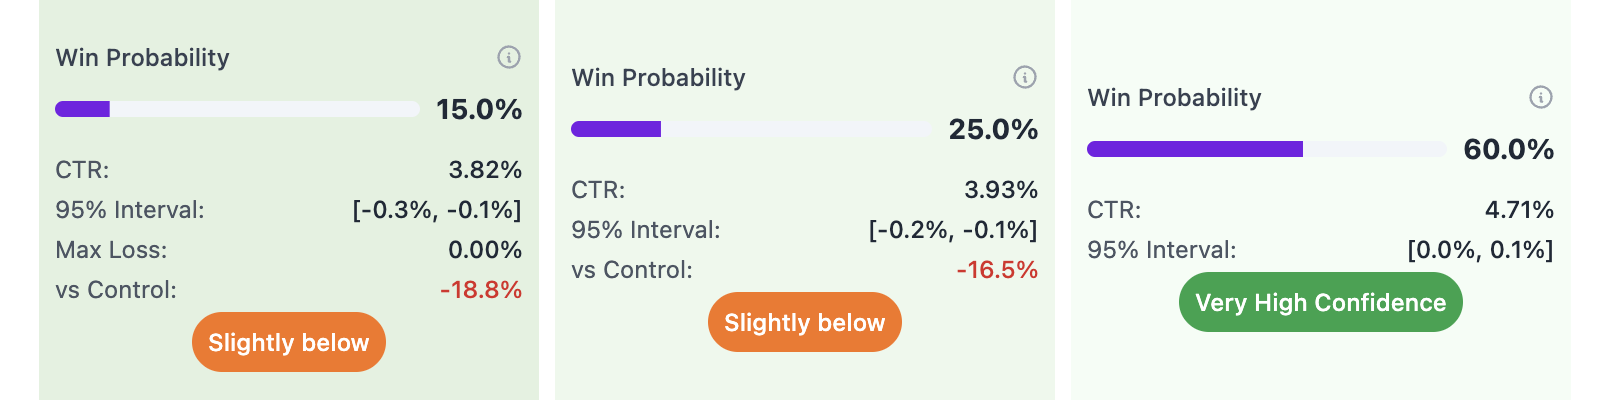Image resolution: width=1620 pixels, height=400 pixels.
Task: Click the interval [0.0%, 0.1%]
Action: click(x=1481, y=249)
